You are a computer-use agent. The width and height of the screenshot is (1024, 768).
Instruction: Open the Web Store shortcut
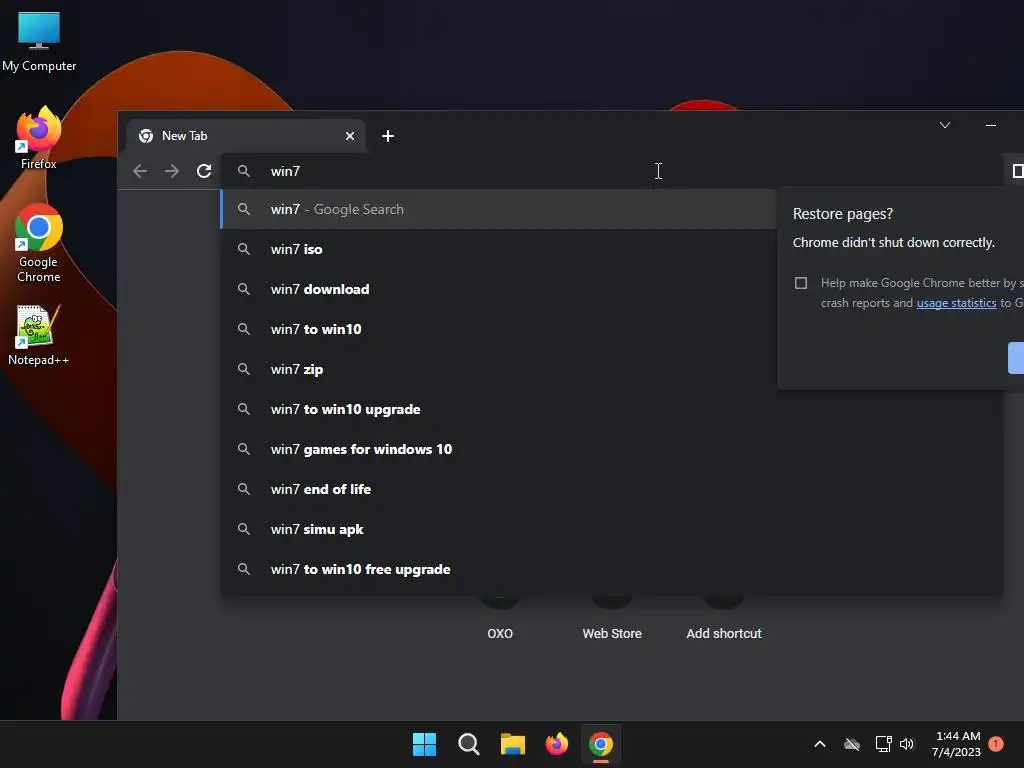[x=612, y=617]
